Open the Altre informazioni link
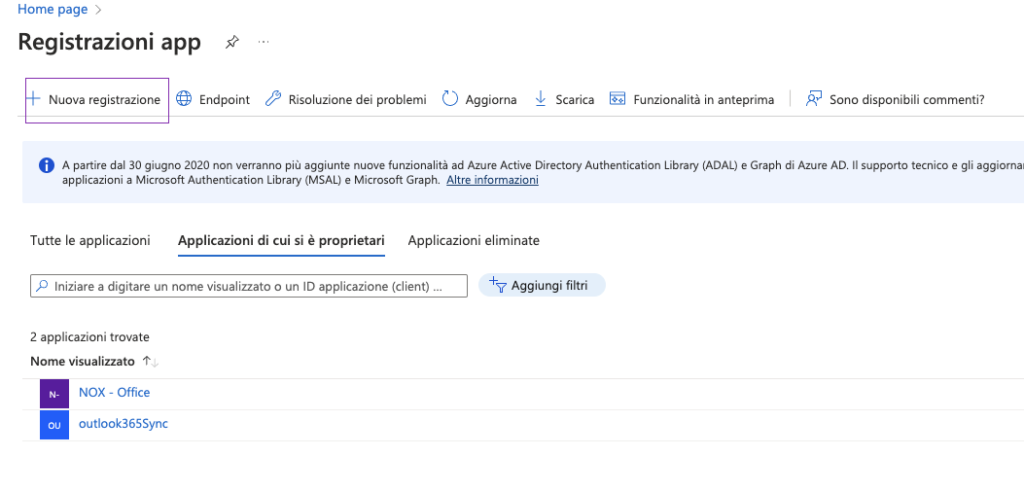The image size is (1024, 491). [x=492, y=180]
